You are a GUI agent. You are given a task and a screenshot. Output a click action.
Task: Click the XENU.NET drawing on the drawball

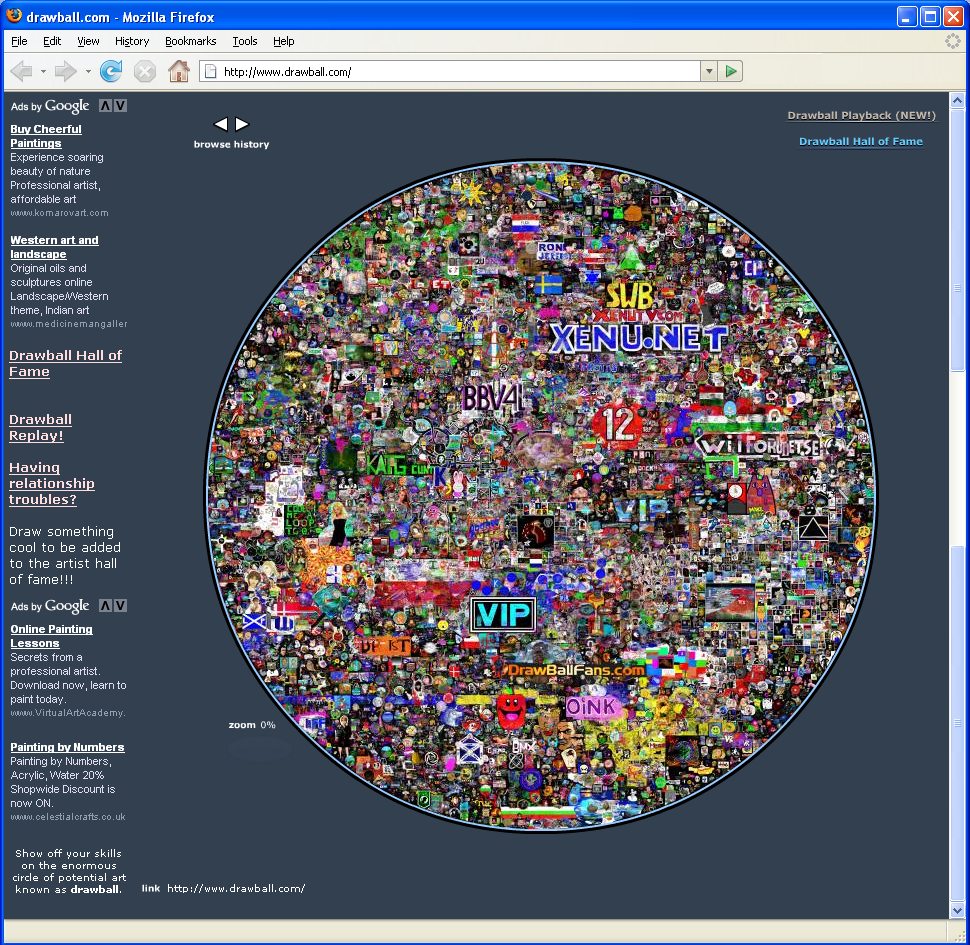(638, 339)
